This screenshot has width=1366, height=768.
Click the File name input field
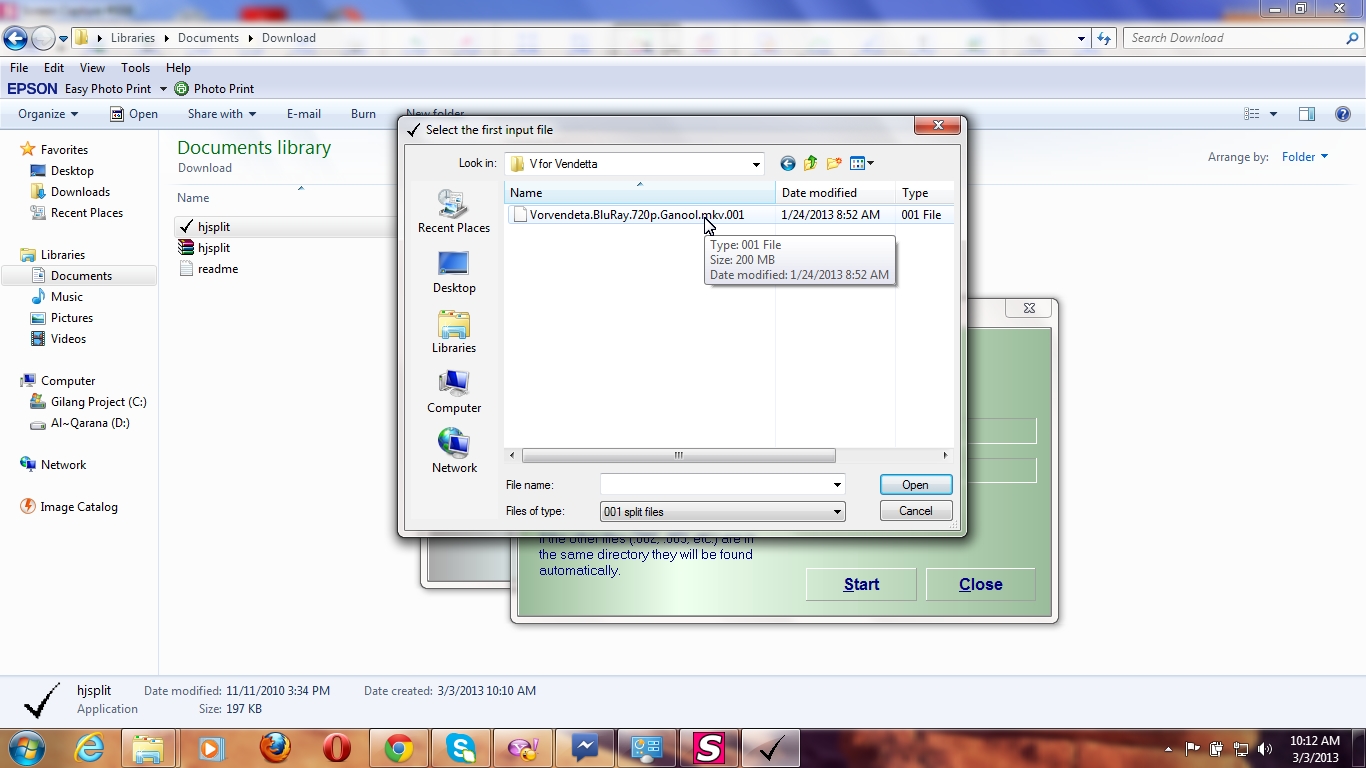tap(715, 485)
